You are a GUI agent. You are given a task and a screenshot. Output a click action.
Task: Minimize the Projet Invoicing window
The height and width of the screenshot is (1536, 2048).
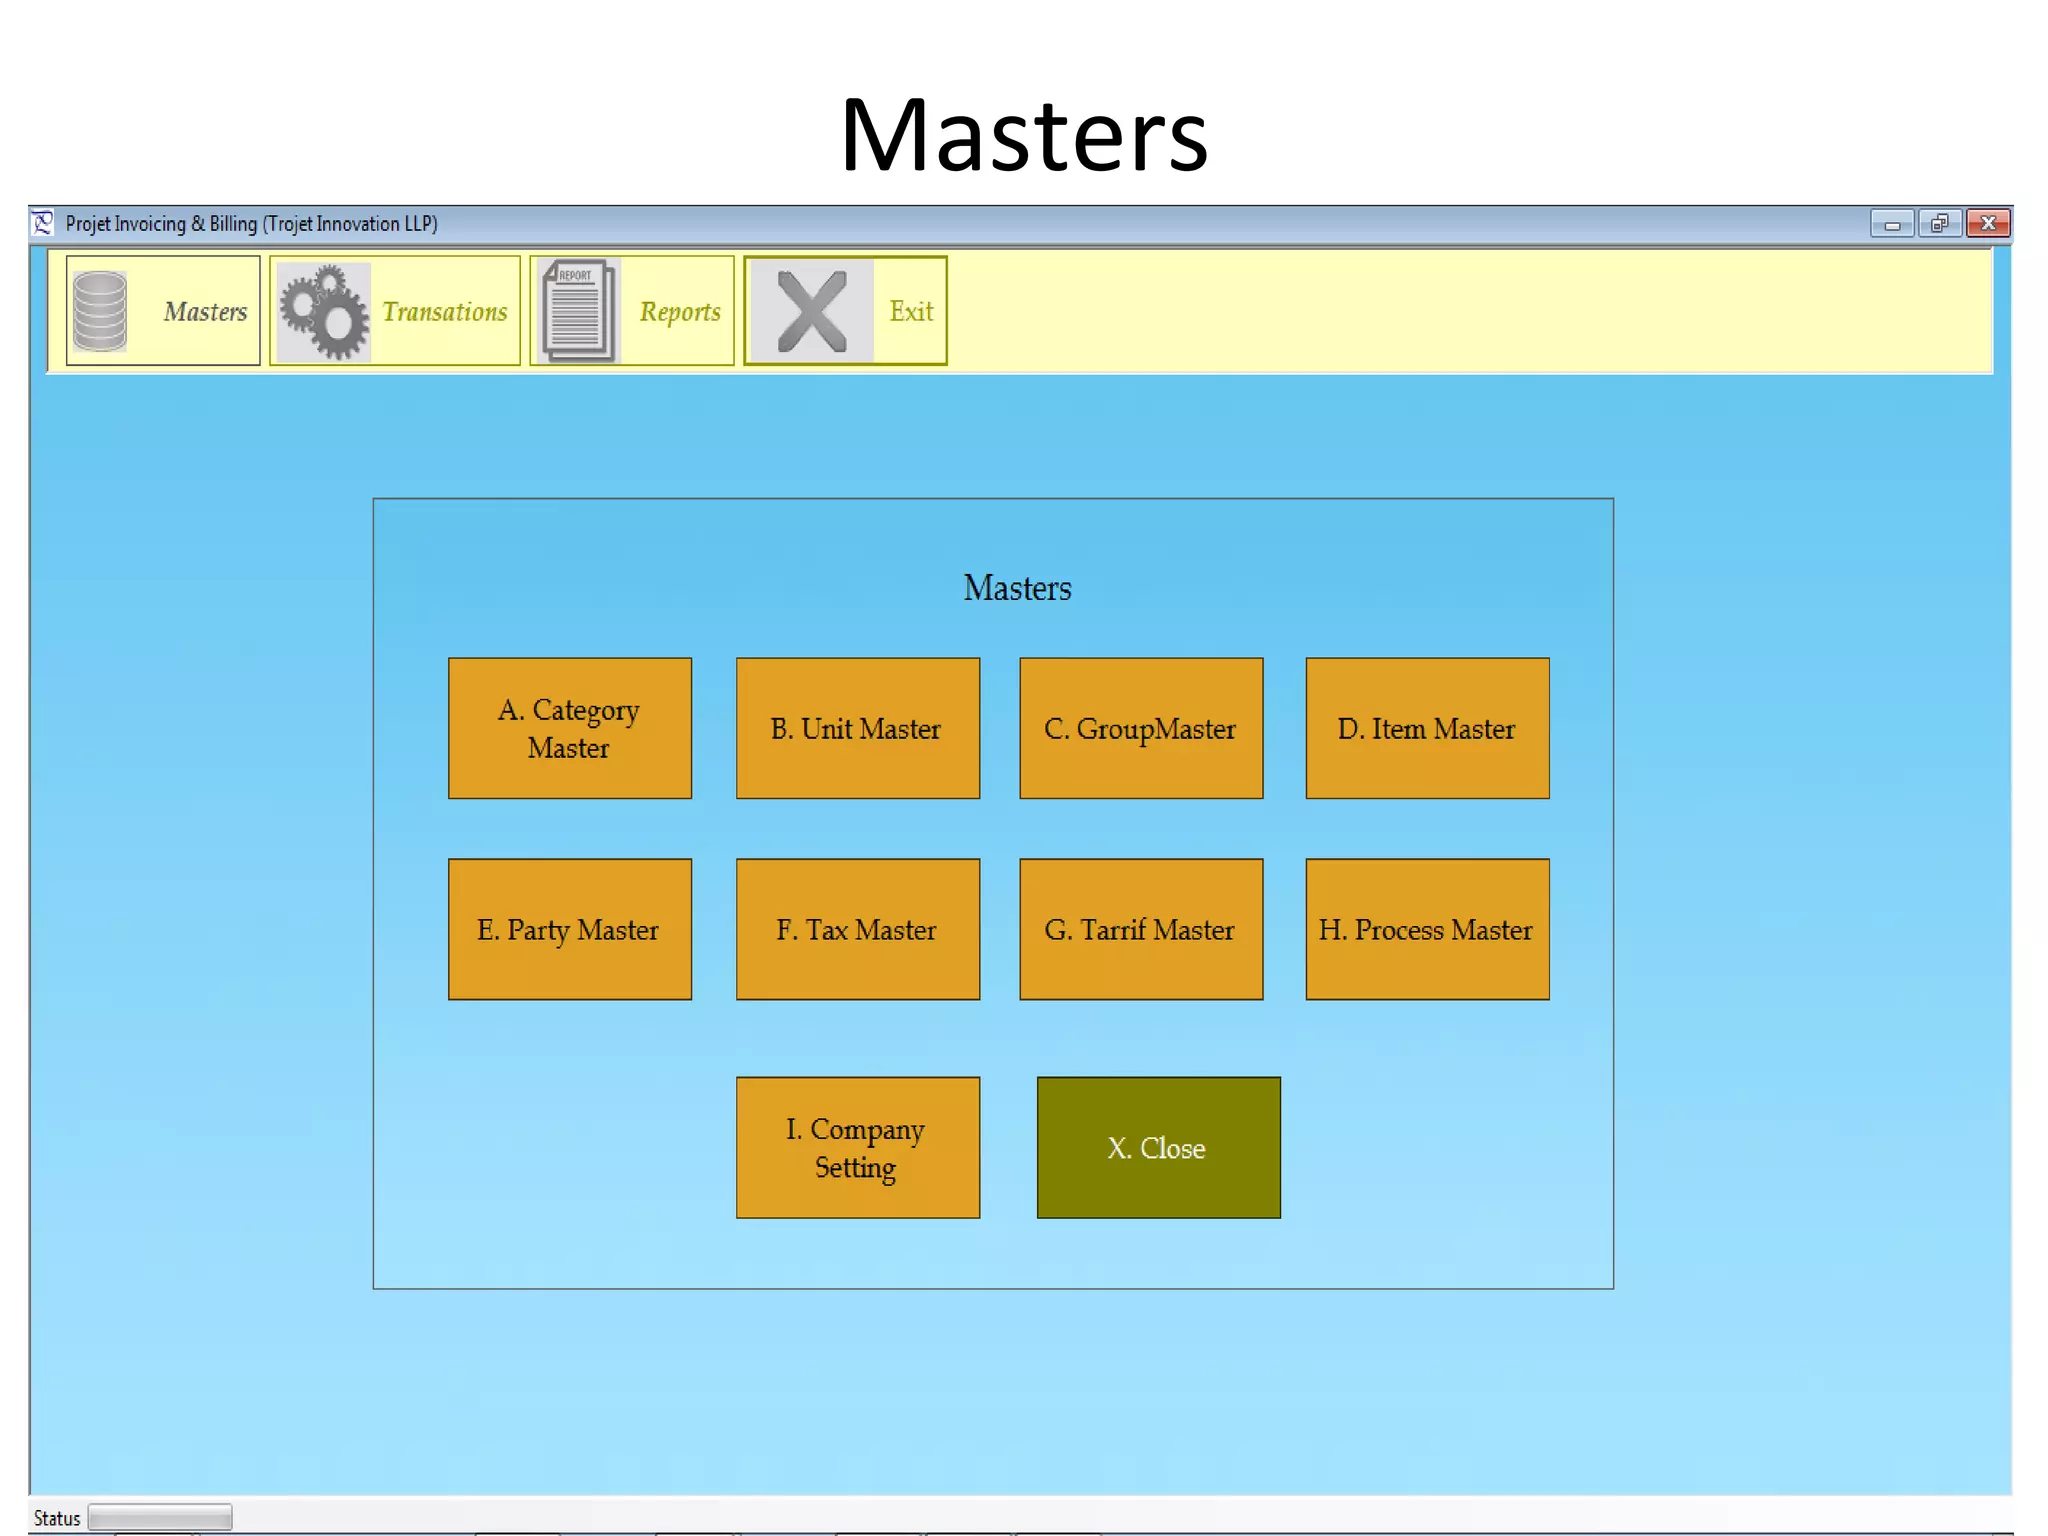pos(1891,223)
